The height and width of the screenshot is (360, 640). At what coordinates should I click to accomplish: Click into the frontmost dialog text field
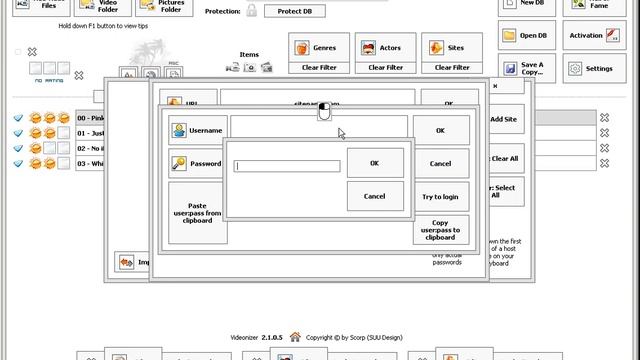[287, 166]
